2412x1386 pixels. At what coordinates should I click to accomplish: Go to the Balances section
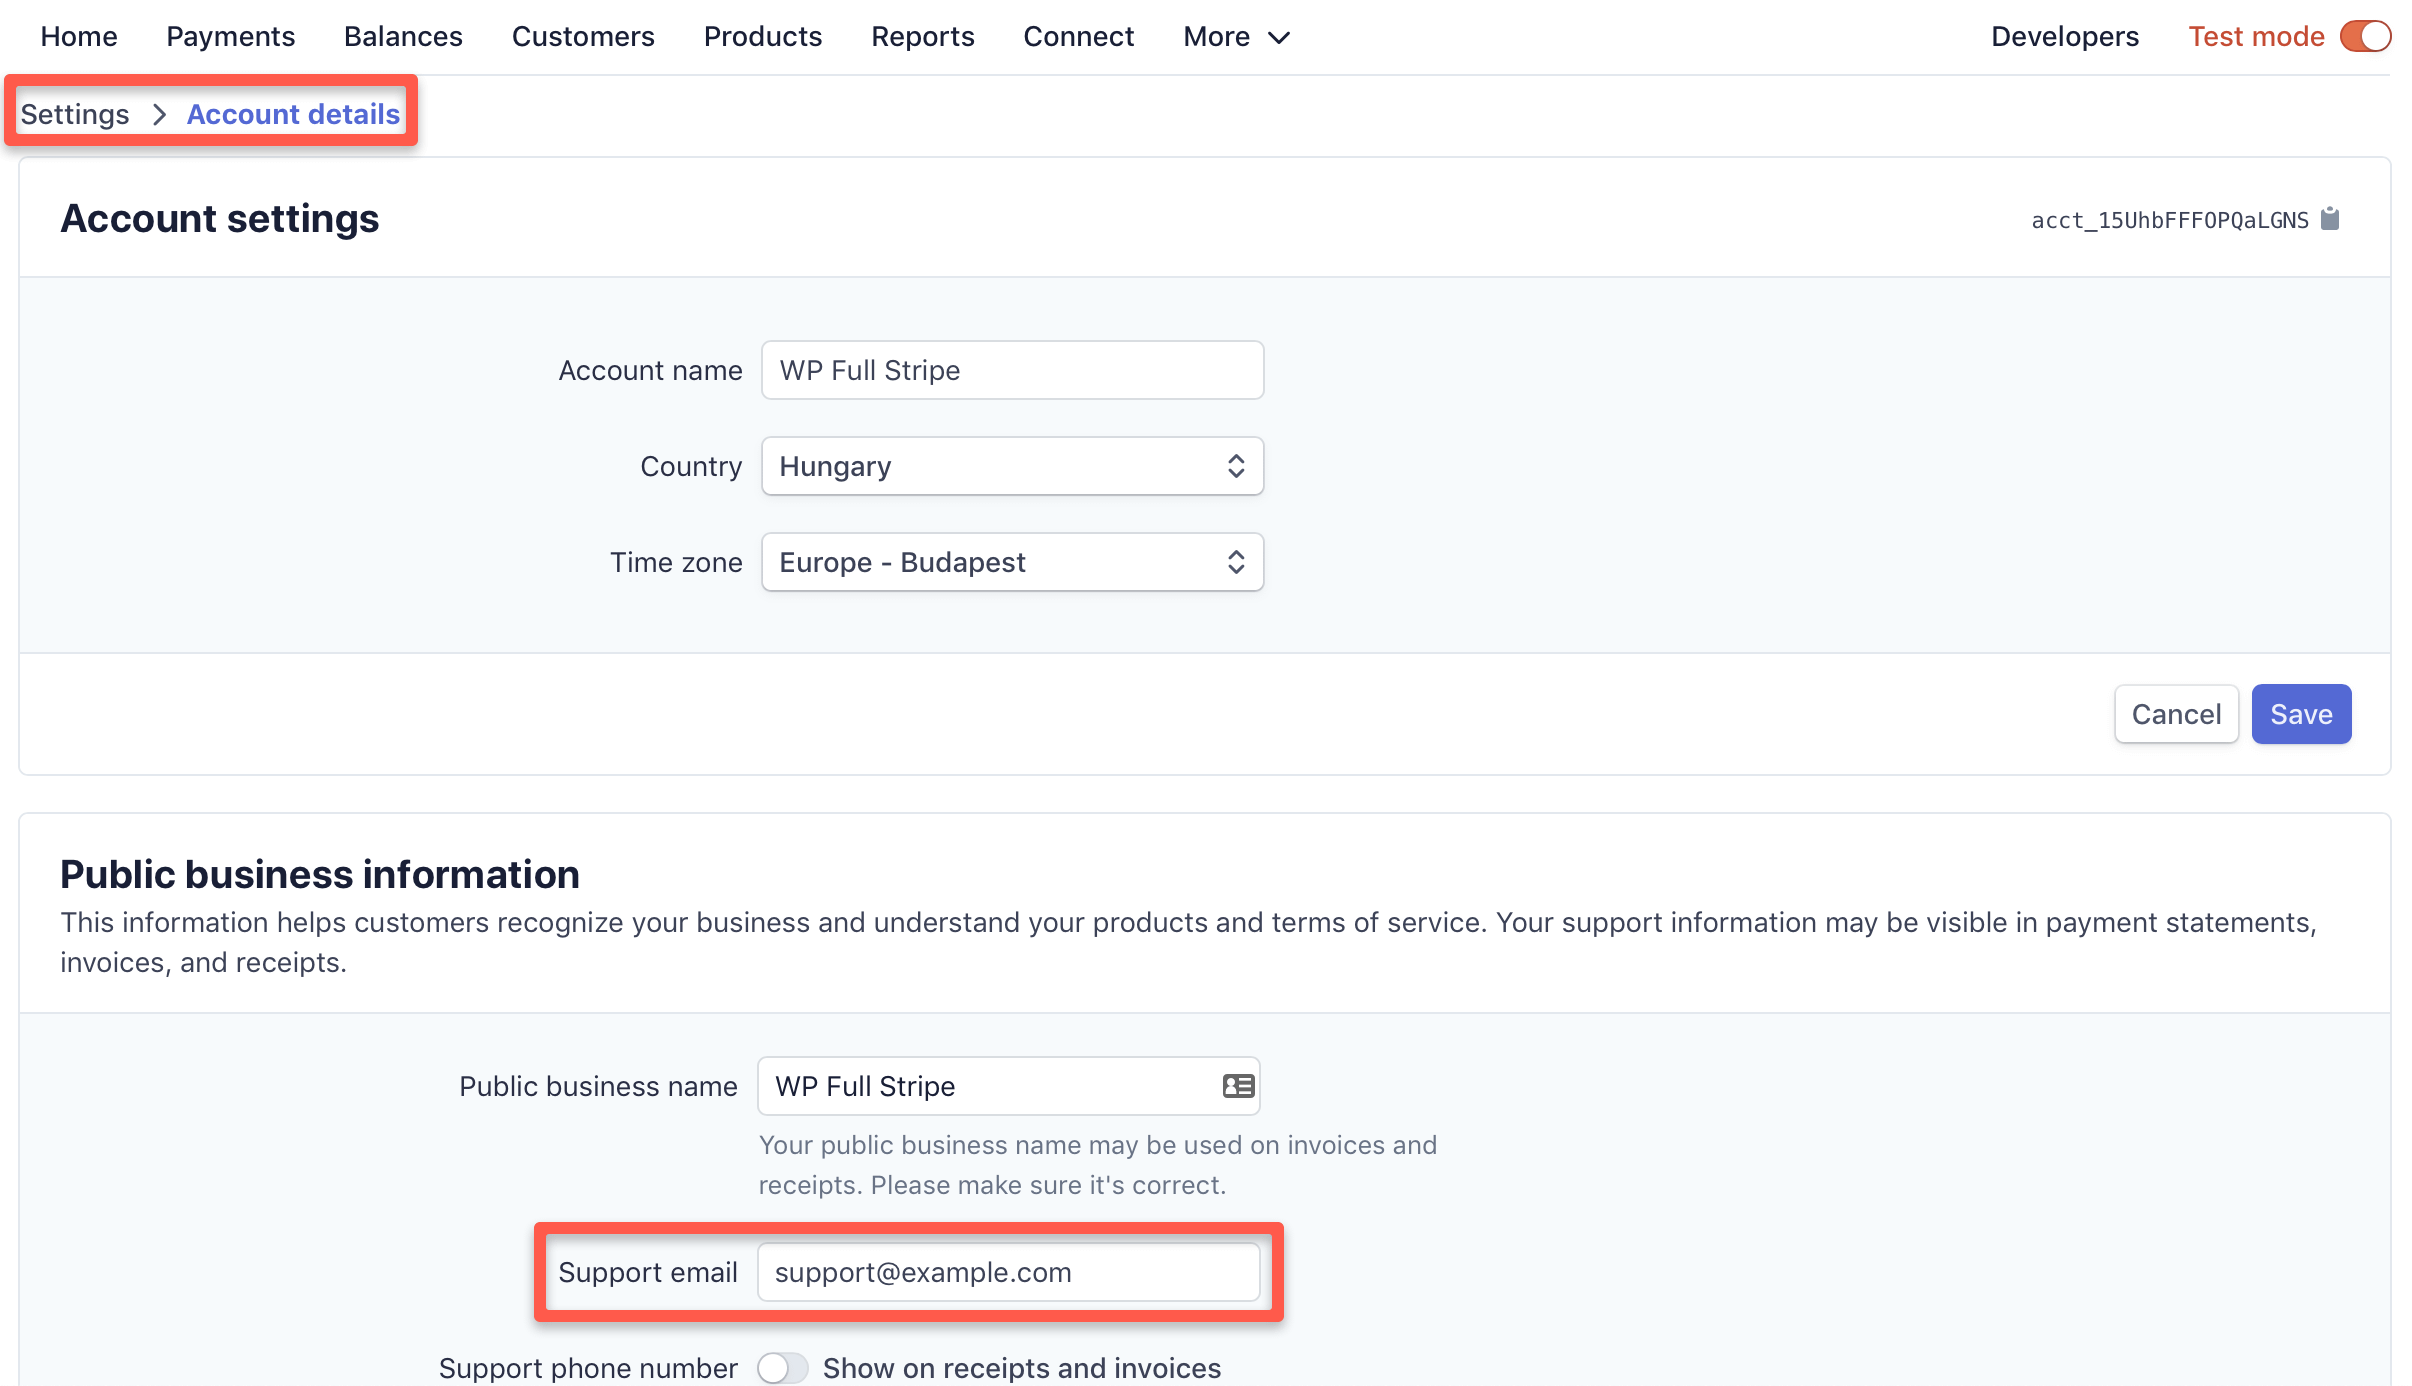pos(402,36)
